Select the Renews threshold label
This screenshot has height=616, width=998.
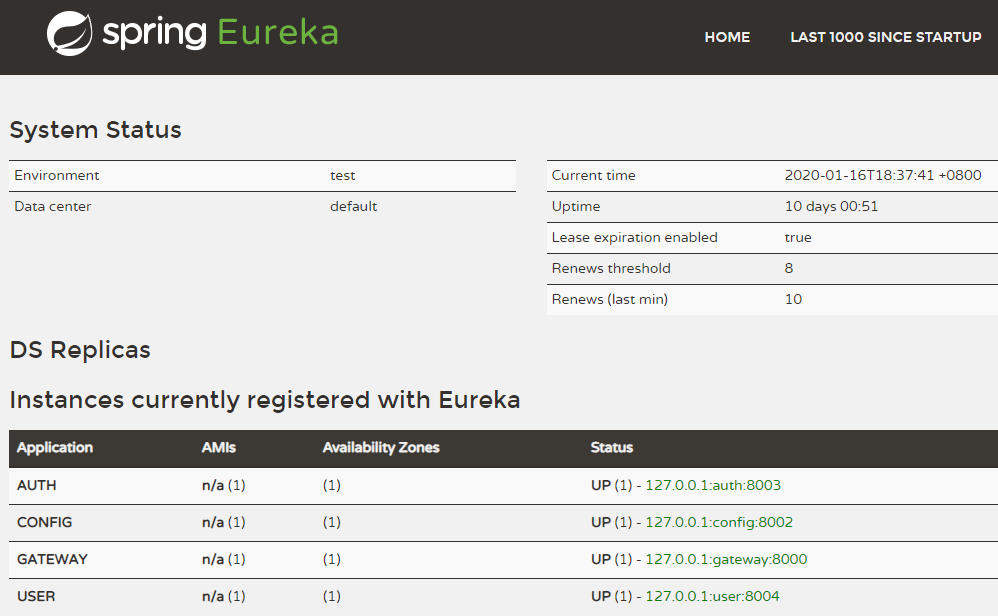(x=611, y=269)
